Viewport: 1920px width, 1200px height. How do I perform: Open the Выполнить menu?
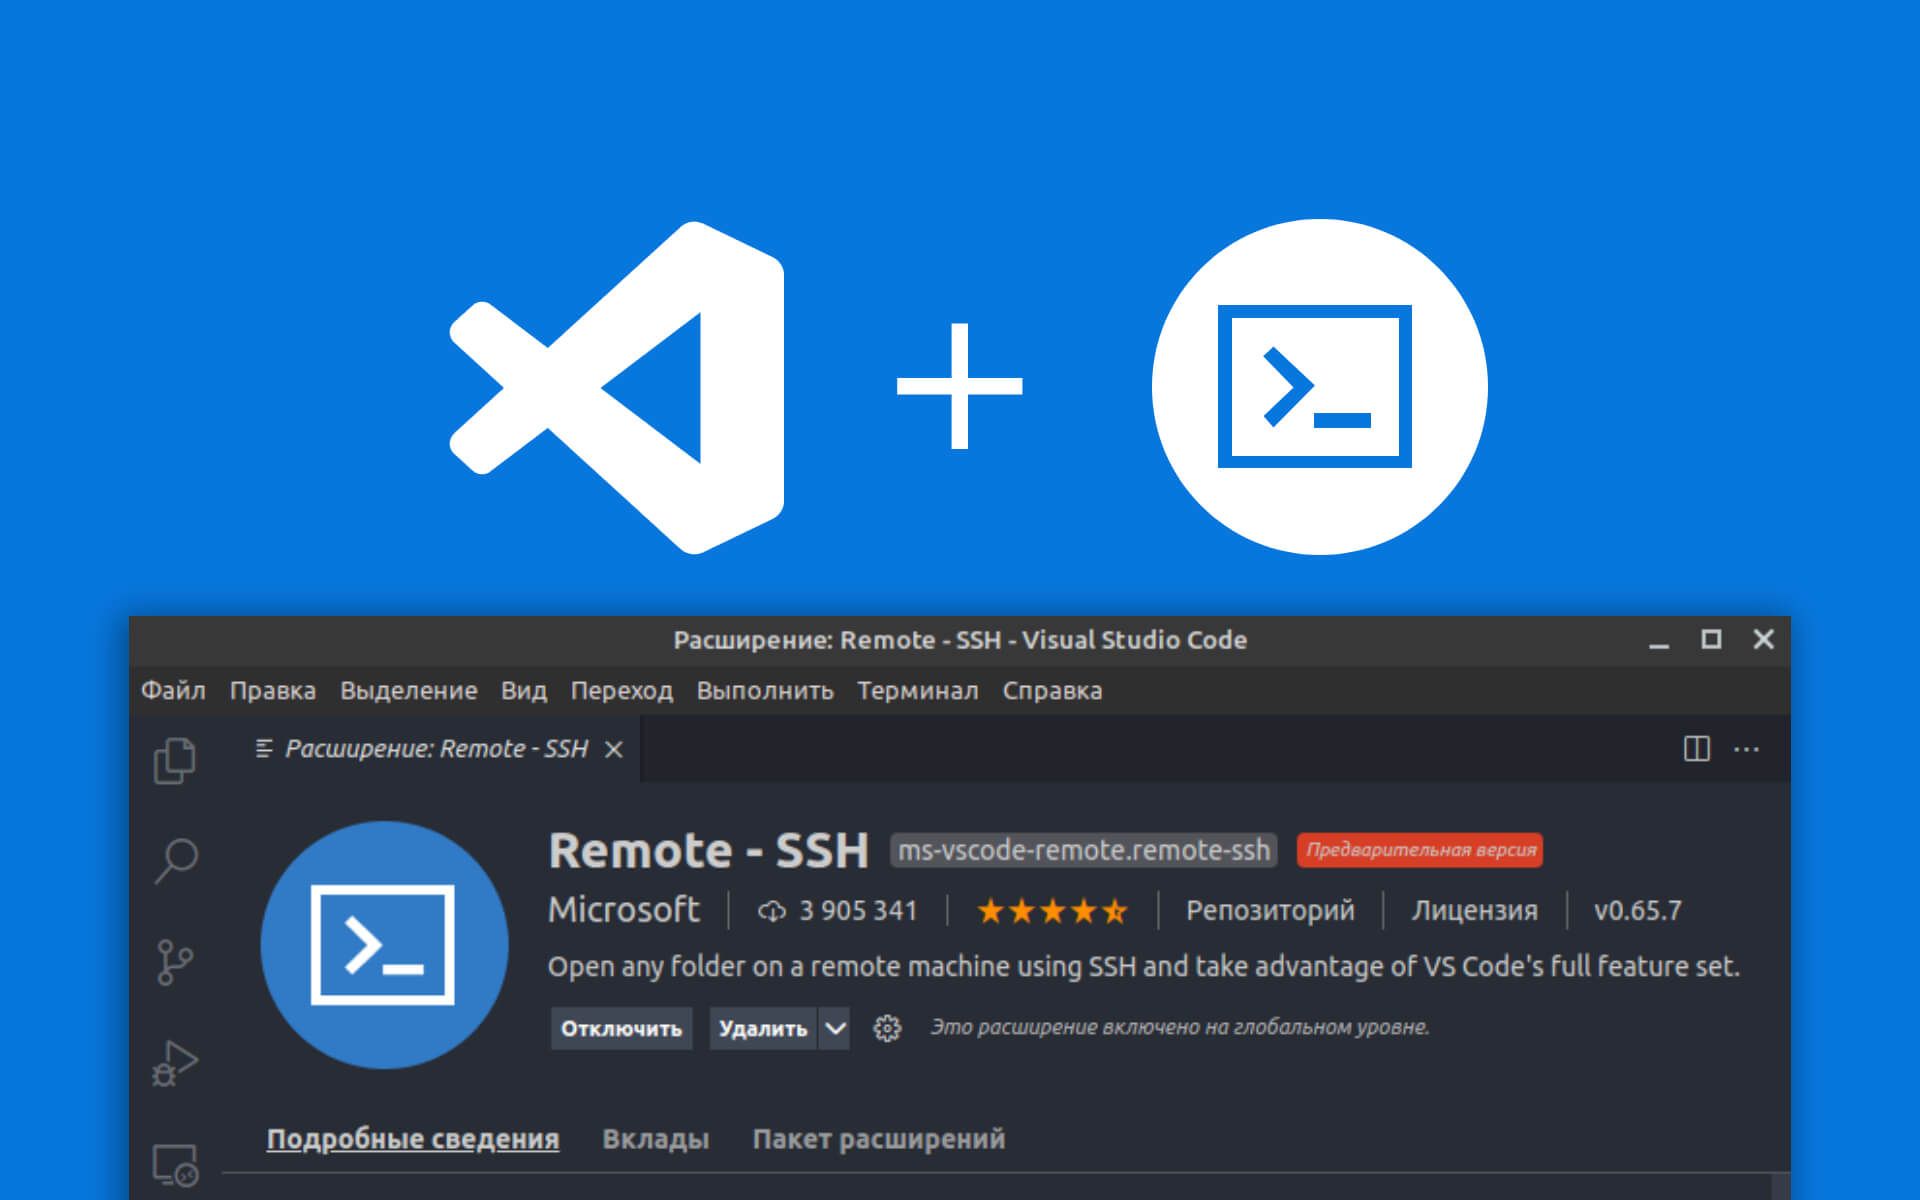point(765,691)
